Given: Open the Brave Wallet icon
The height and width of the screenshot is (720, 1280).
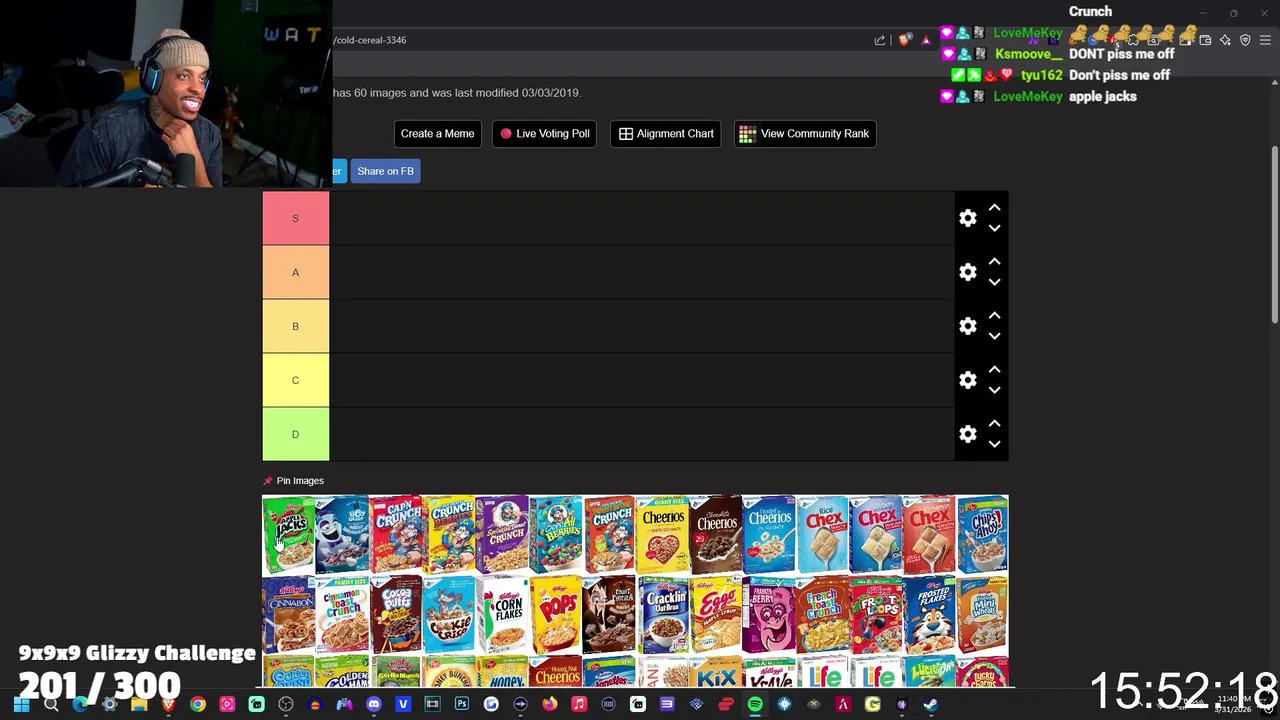Looking at the screenshot, I should tap(1205, 40).
